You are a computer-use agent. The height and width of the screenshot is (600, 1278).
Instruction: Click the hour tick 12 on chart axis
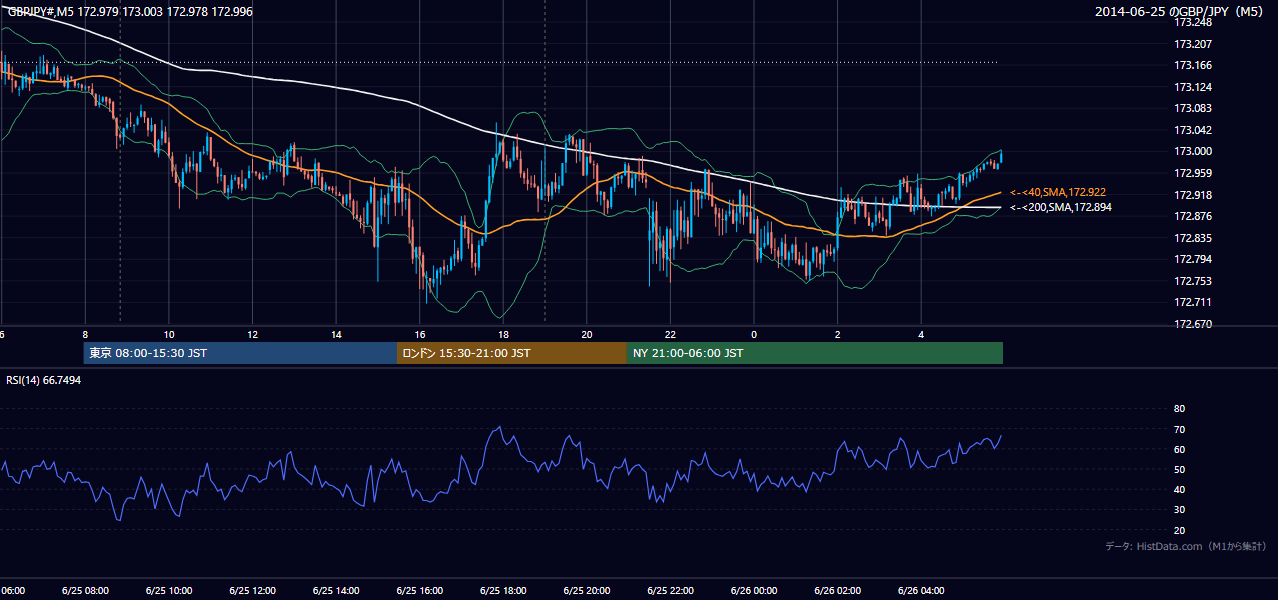pos(253,334)
